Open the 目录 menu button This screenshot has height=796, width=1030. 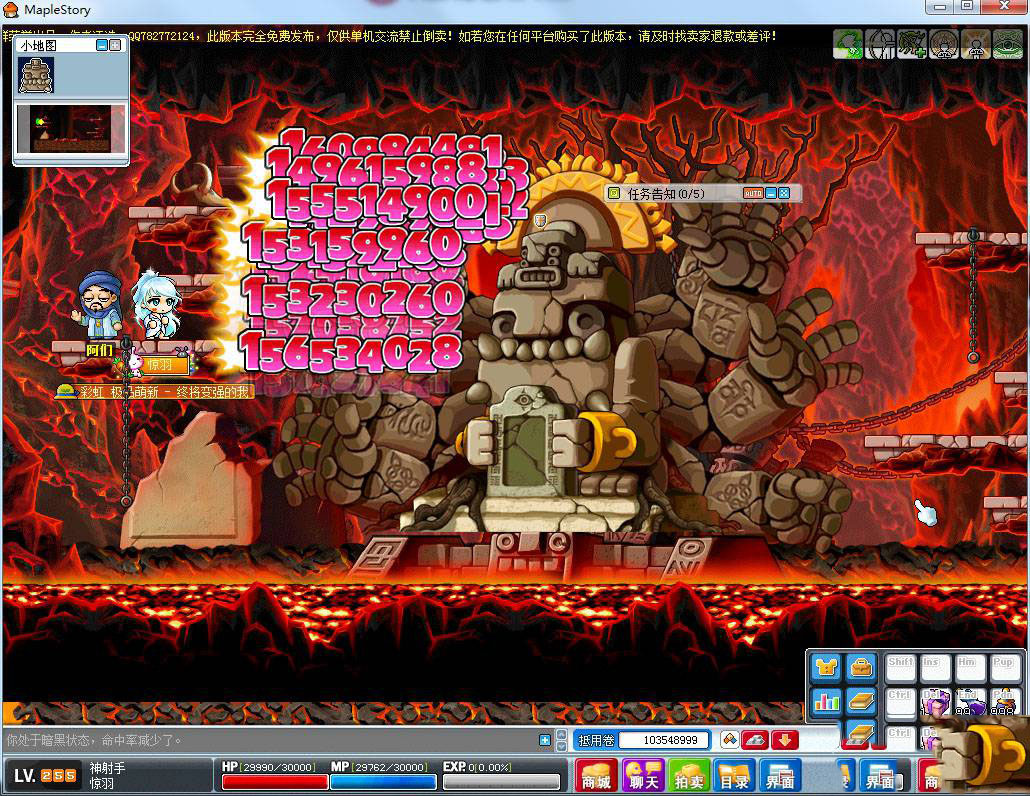[x=734, y=776]
